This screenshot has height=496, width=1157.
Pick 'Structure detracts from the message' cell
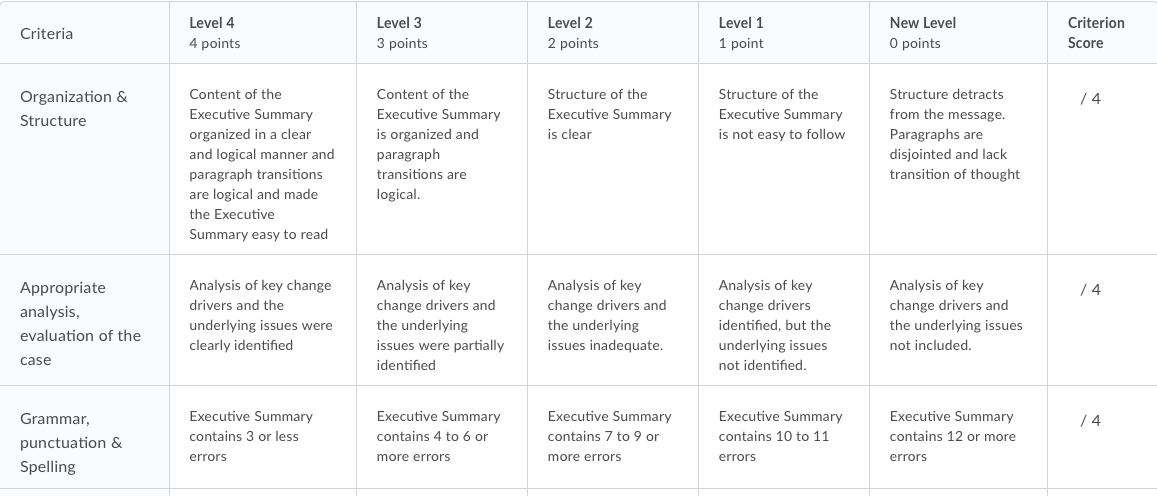coord(959,159)
